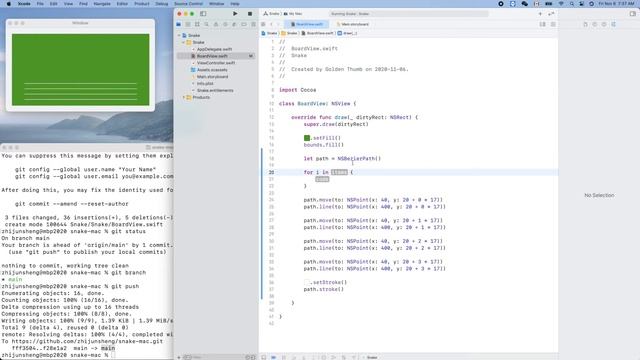Click the green color literal swatch in code
This screenshot has width=640, height=360.
click(x=307, y=138)
